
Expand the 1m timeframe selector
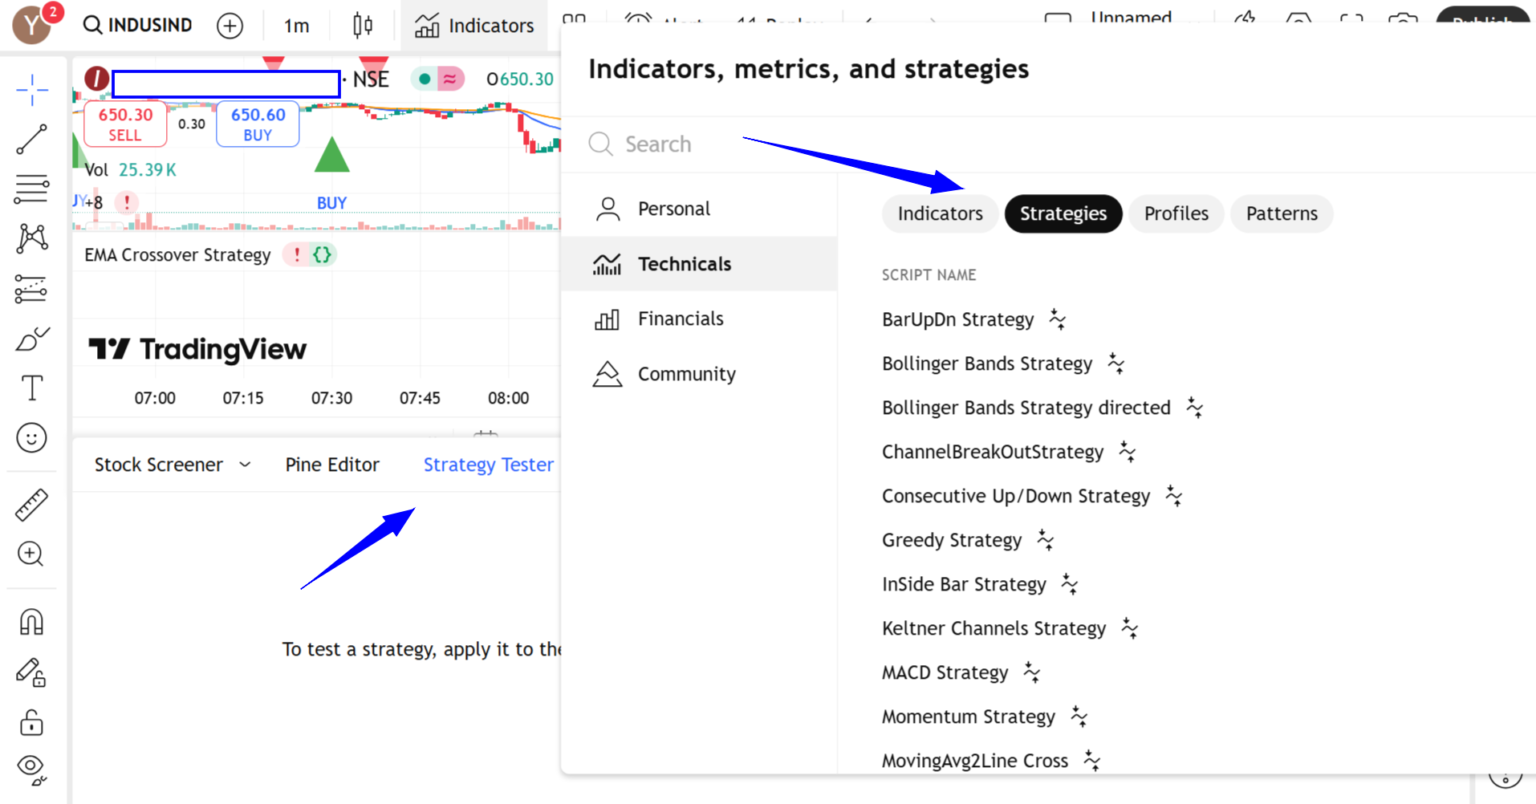click(296, 25)
